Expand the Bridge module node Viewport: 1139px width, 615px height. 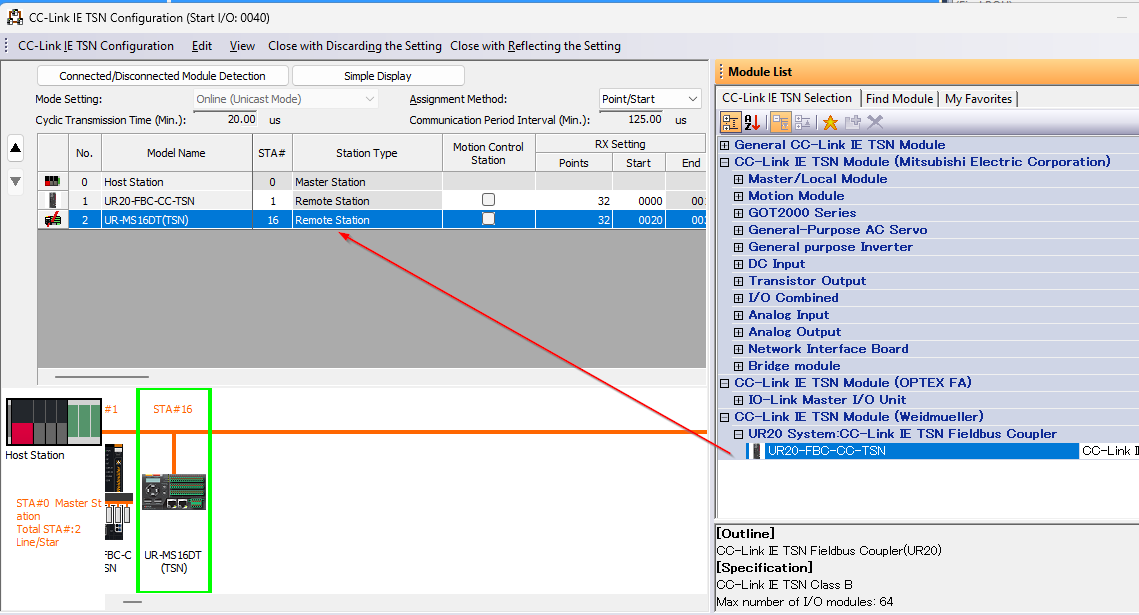738,367
